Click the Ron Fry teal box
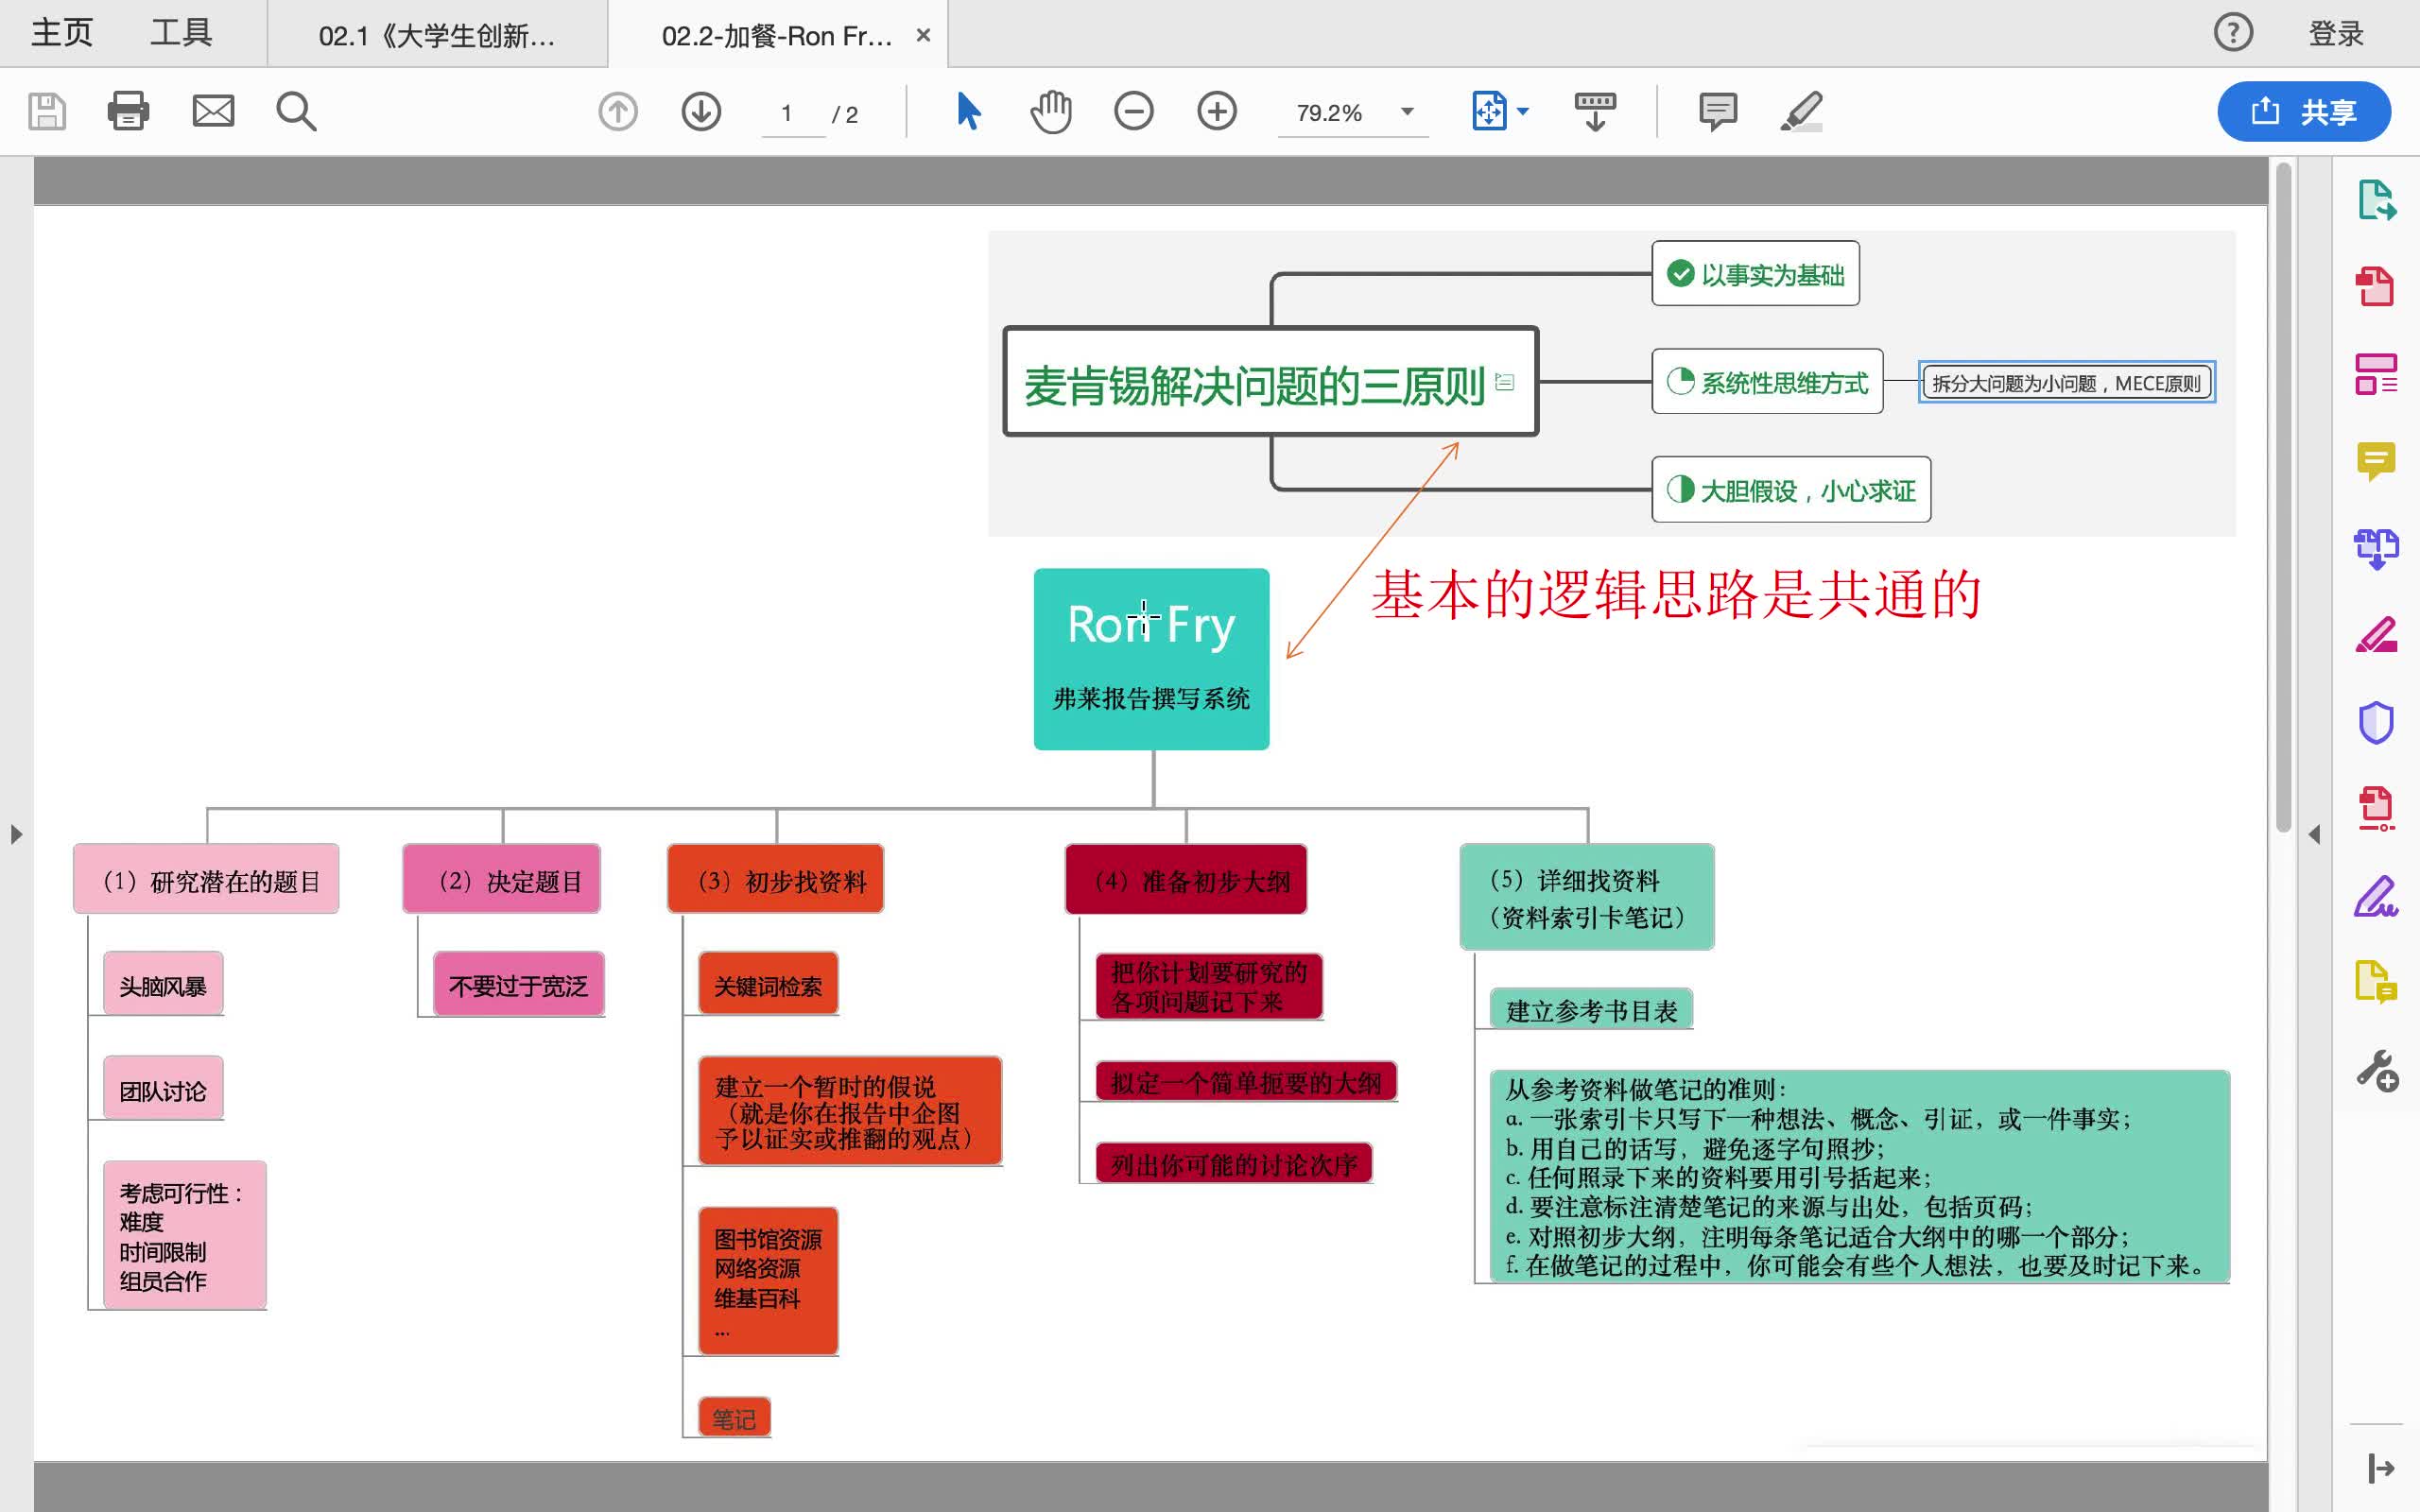The image size is (2420, 1512). tap(1151, 659)
